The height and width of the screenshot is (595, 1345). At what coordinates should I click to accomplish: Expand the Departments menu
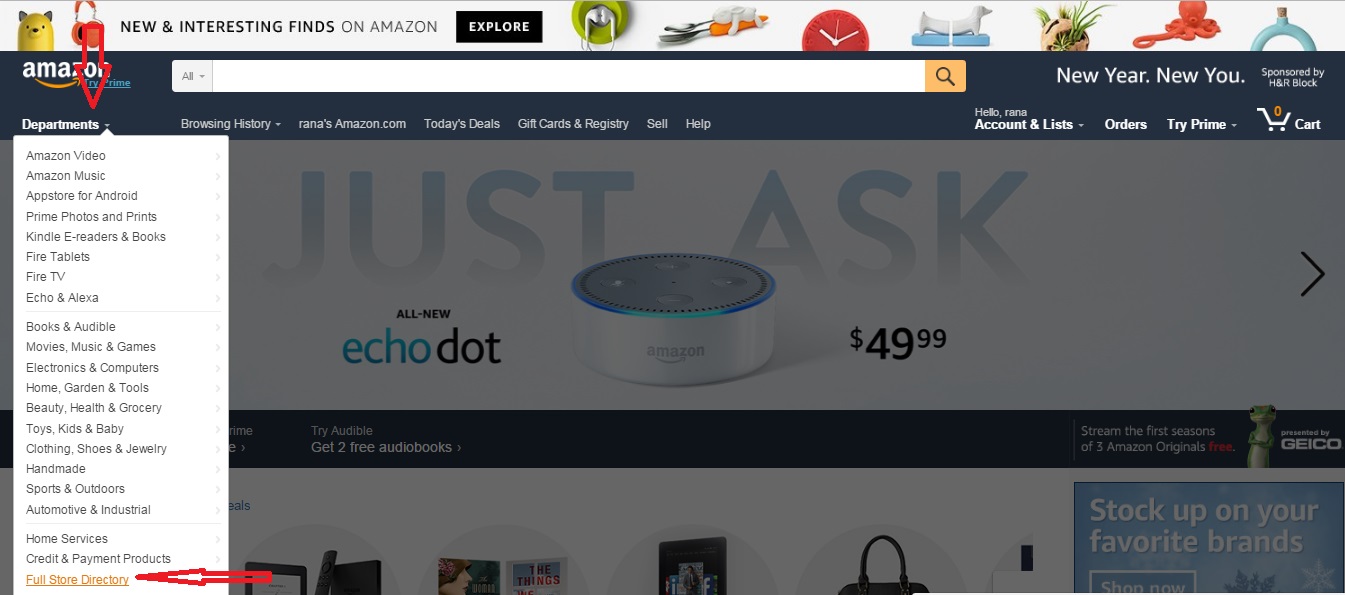pyautogui.click(x=65, y=125)
